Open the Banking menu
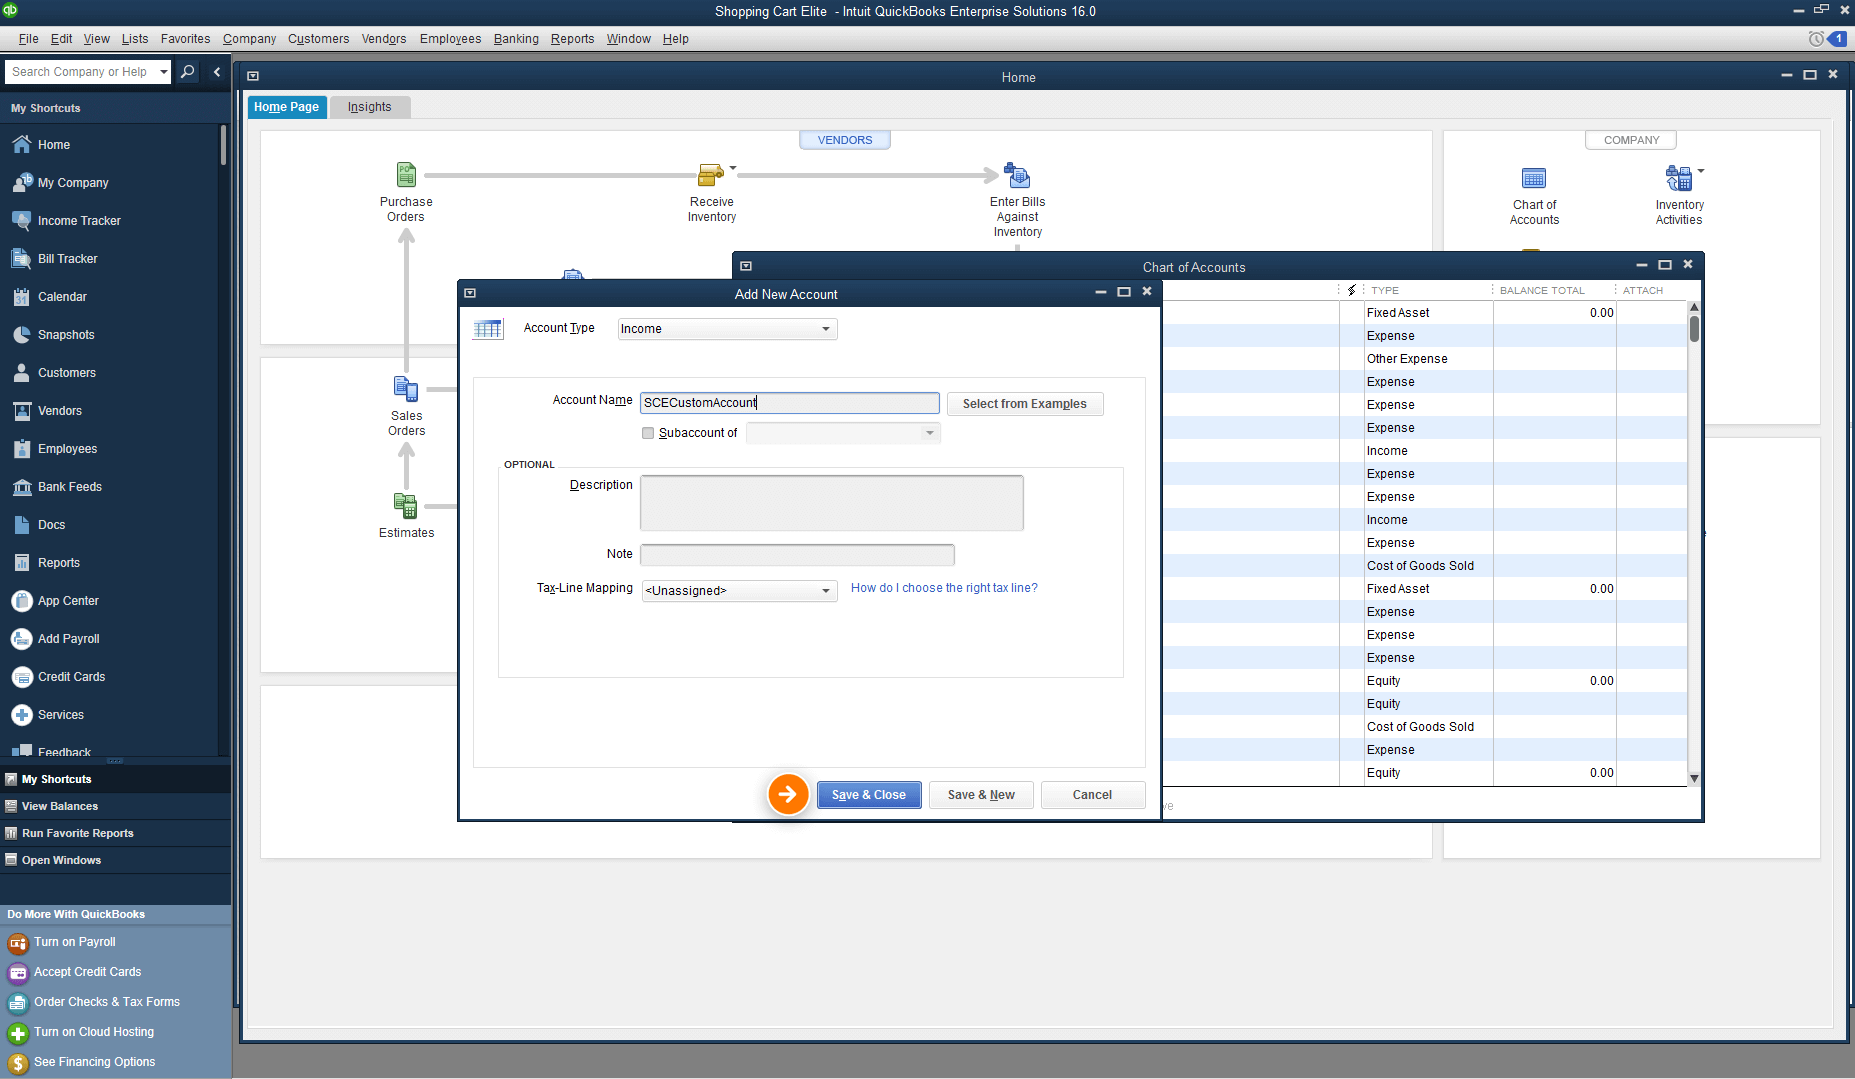Viewport: 1855px width, 1079px height. point(516,39)
